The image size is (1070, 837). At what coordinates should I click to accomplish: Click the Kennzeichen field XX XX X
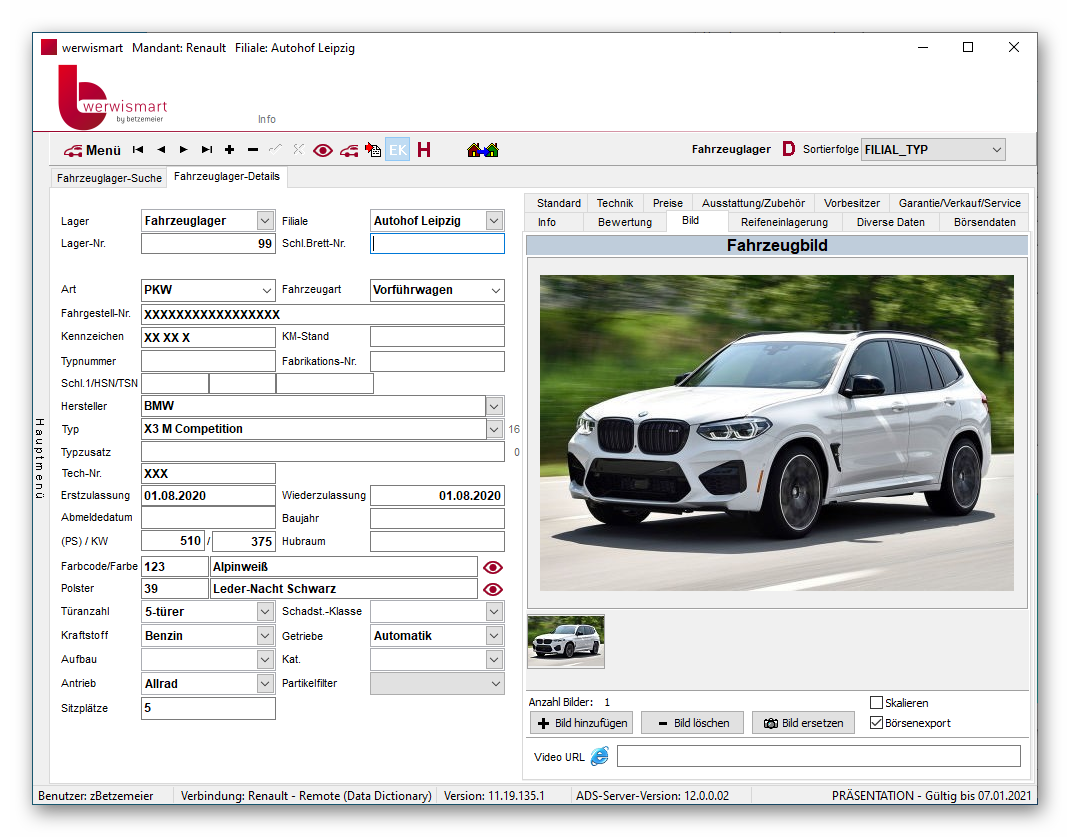coord(208,338)
